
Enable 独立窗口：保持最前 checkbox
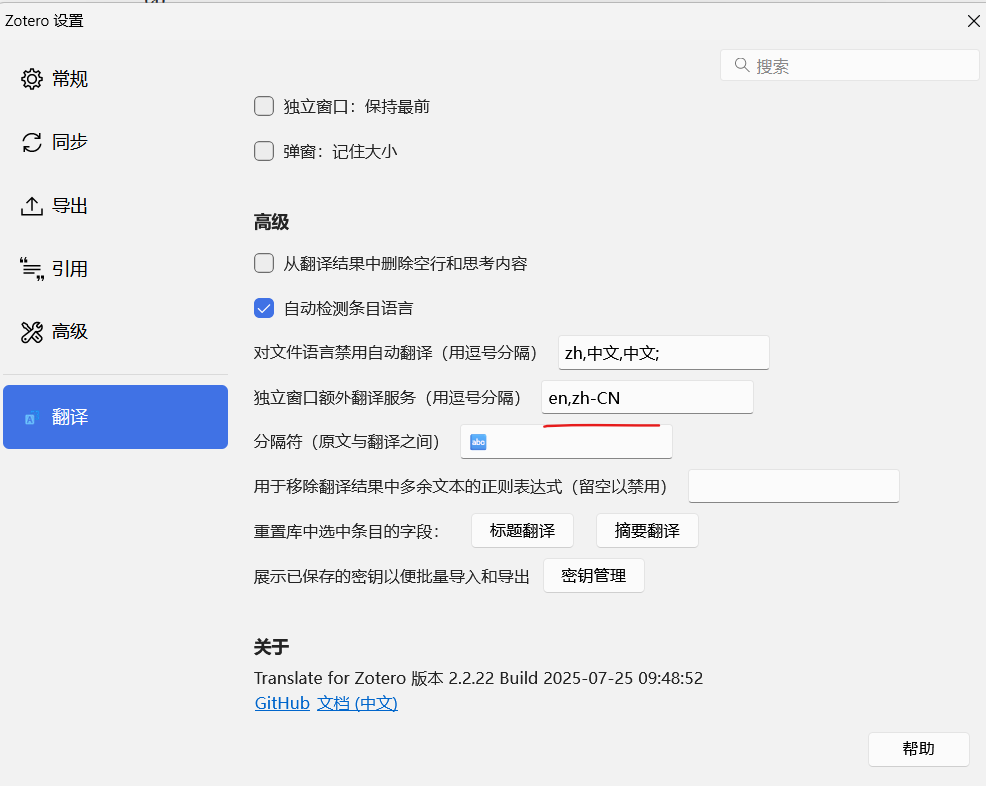(264, 105)
